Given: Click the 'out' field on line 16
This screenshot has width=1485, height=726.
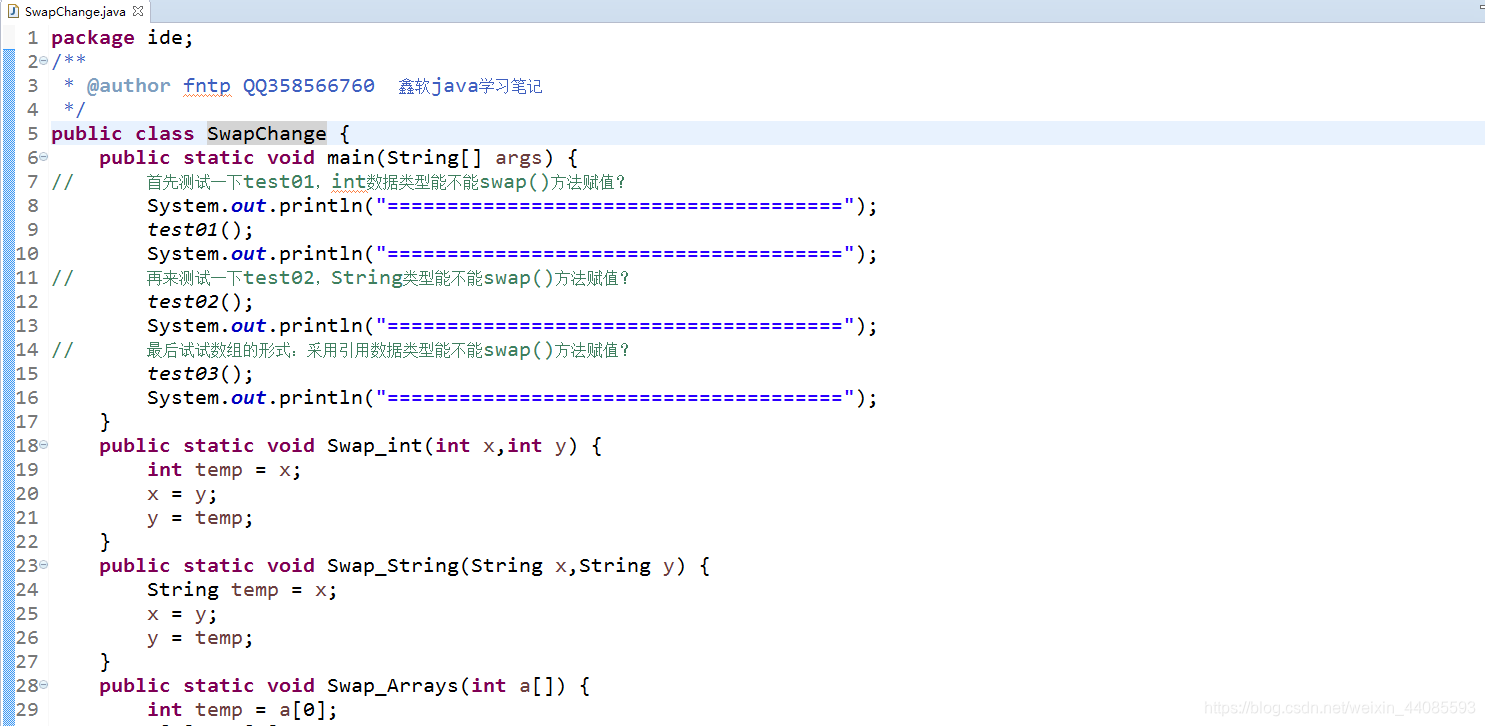Looking at the screenshot, I should pyautogui.click(x=249, y=398).
